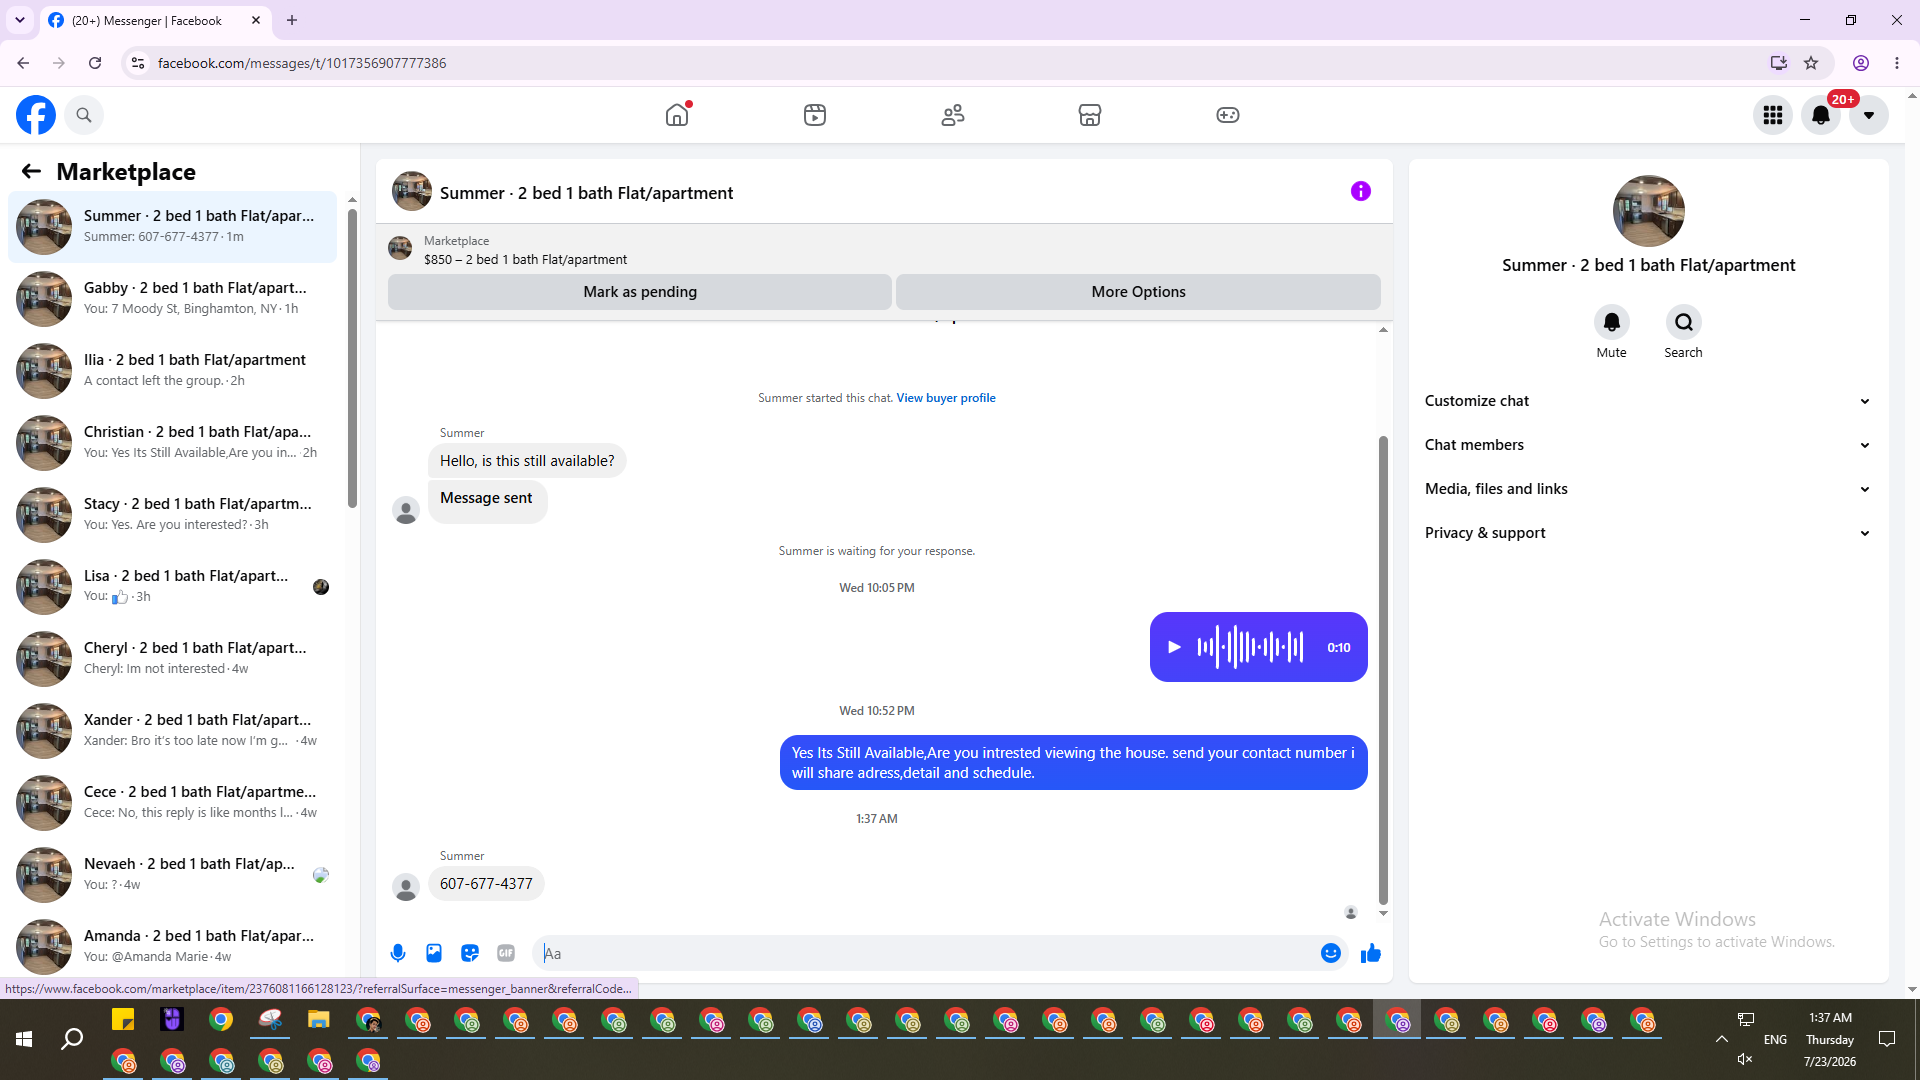Viewport: 1920px width, 1080px height.
Task: Open Lisa conversation
Action: (x=173, y=587)
